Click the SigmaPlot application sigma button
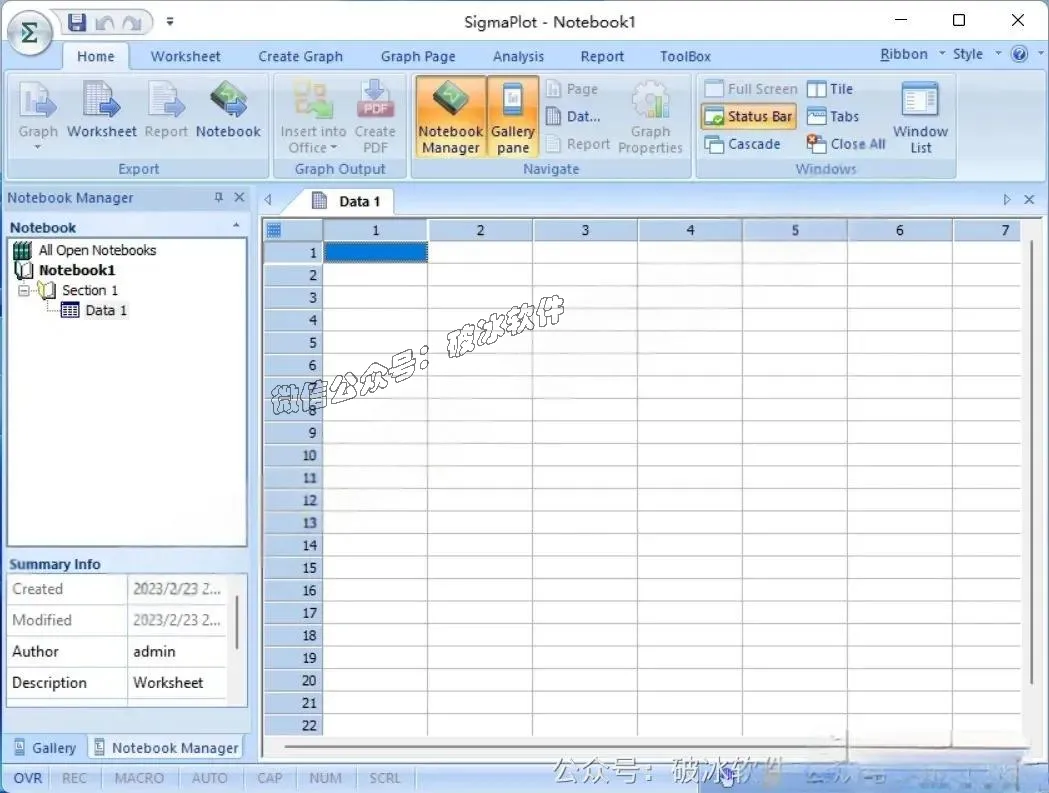The image size is (1049, 793). pyautogui.click(x=29, y=32)
